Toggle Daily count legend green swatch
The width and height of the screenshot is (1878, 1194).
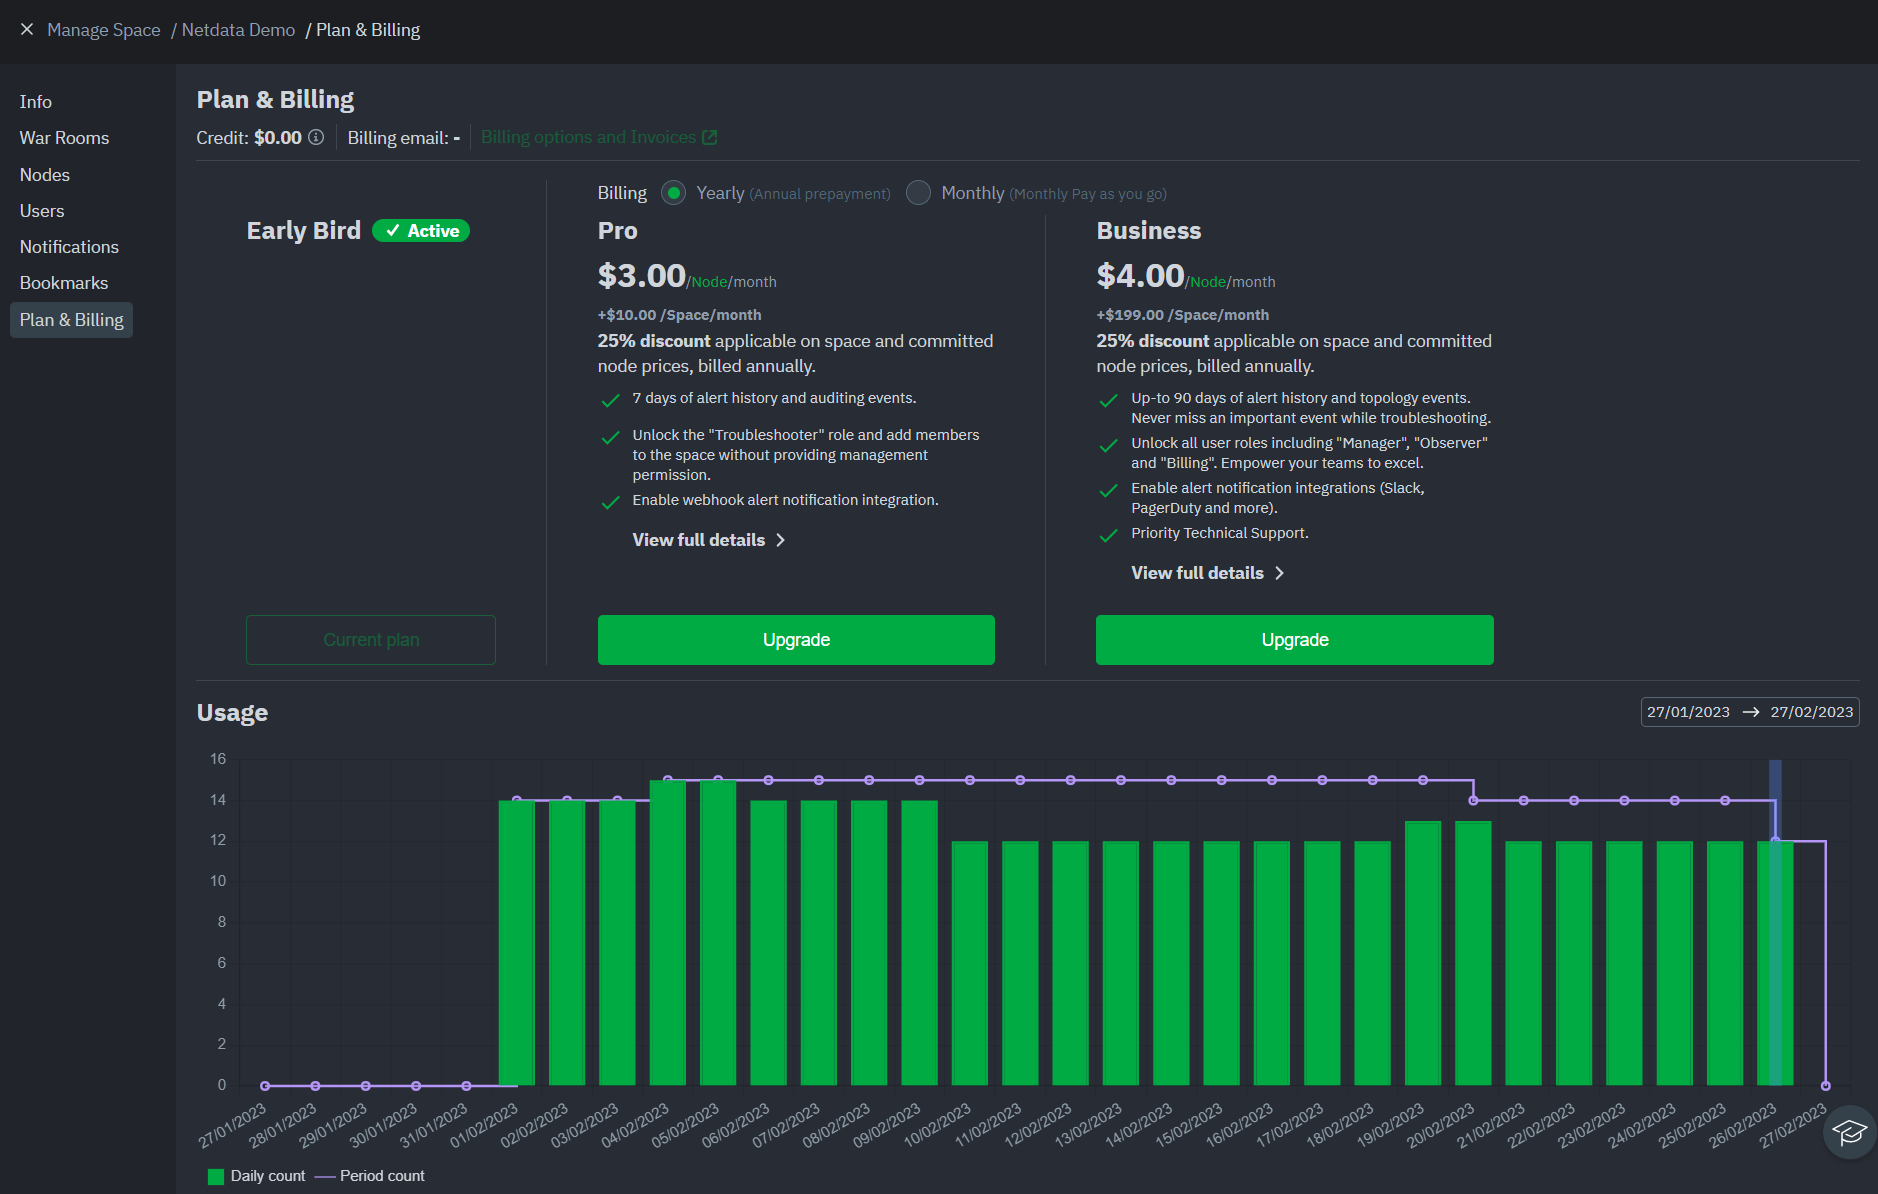click(x=215, y=1176)
